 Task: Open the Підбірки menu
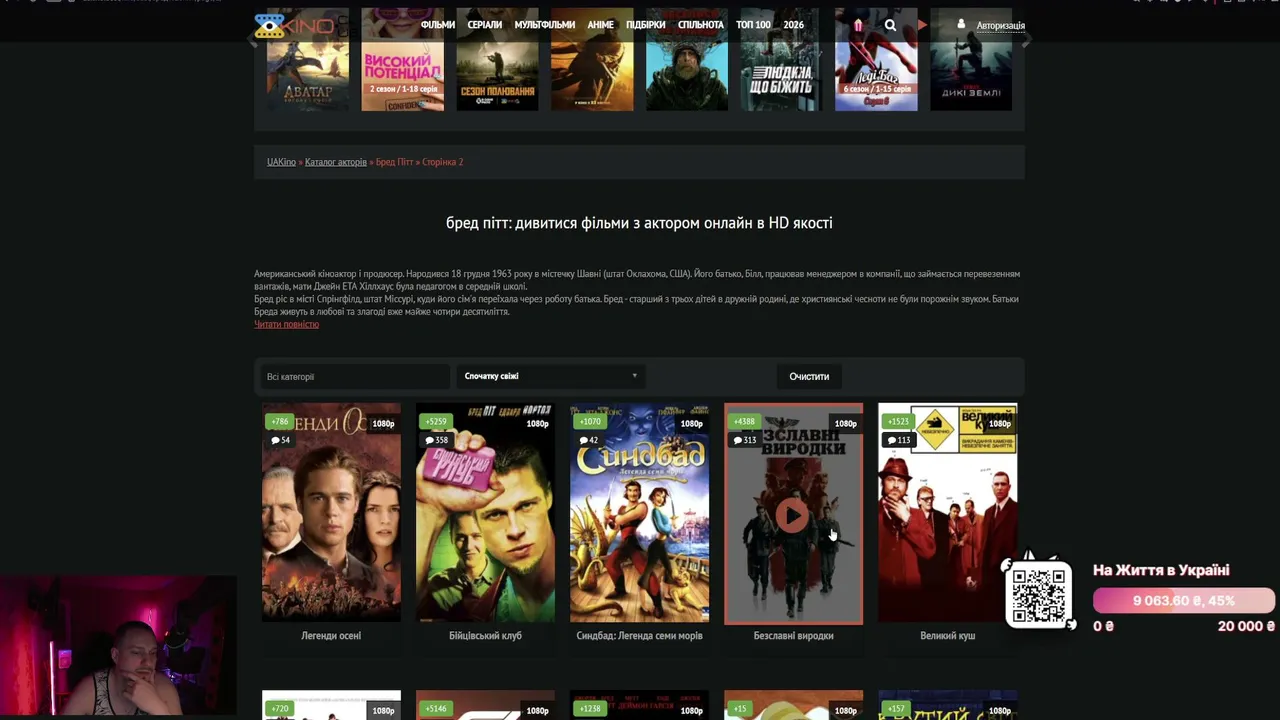645,25
